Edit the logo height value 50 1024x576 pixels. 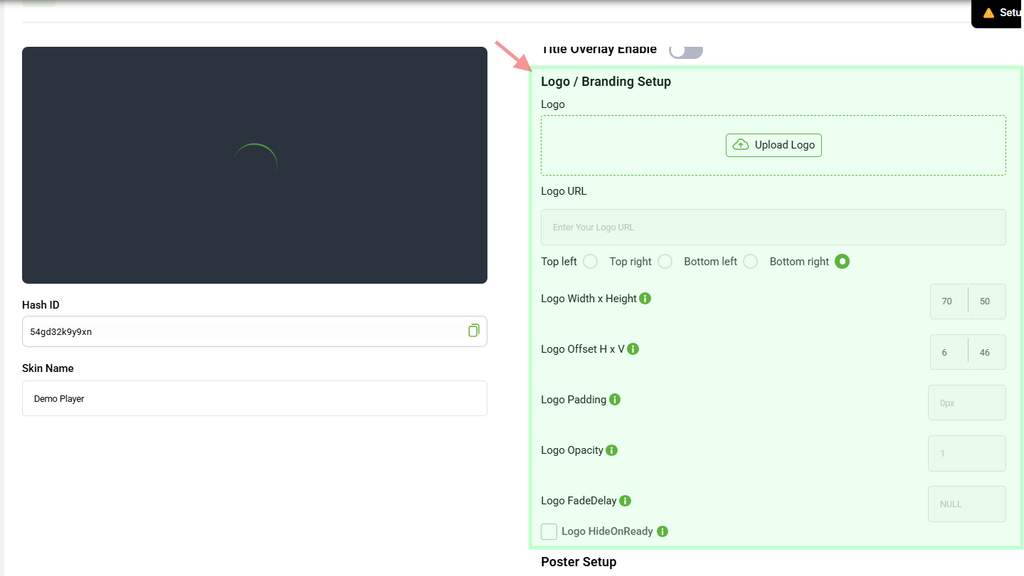tap(987, 301)
